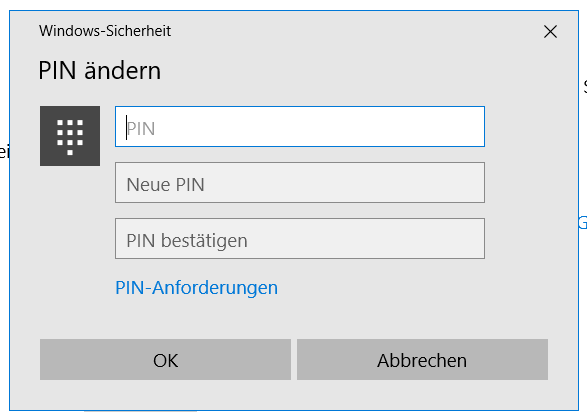587x418 pixels.
Task: Close the Windows-Sicherheit dialog with X
Action: (550, 32)
